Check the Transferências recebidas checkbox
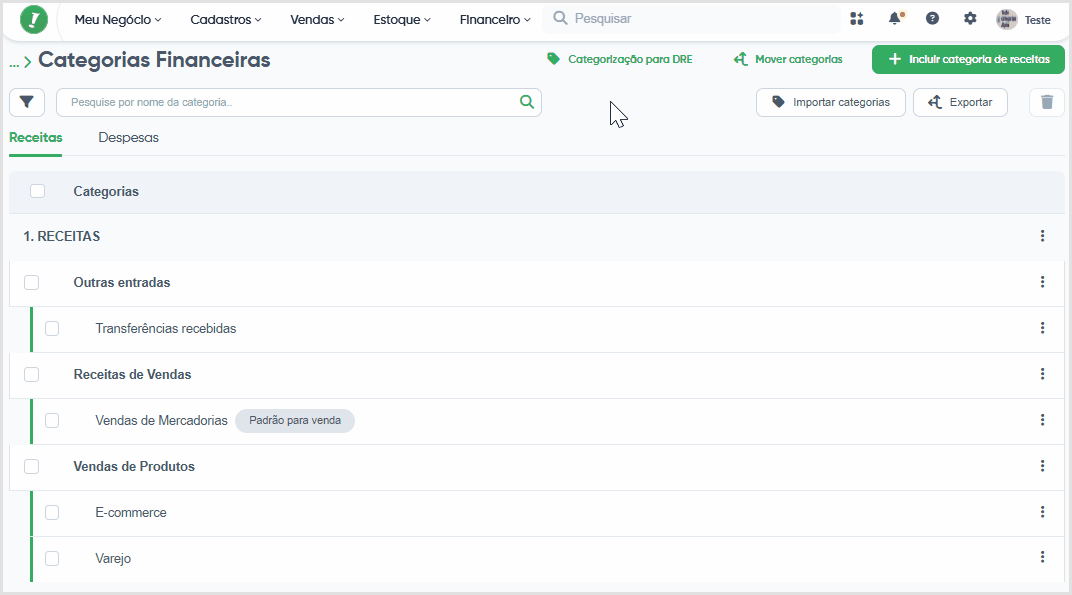1072x595 pixels. click(x=52, y=328)
